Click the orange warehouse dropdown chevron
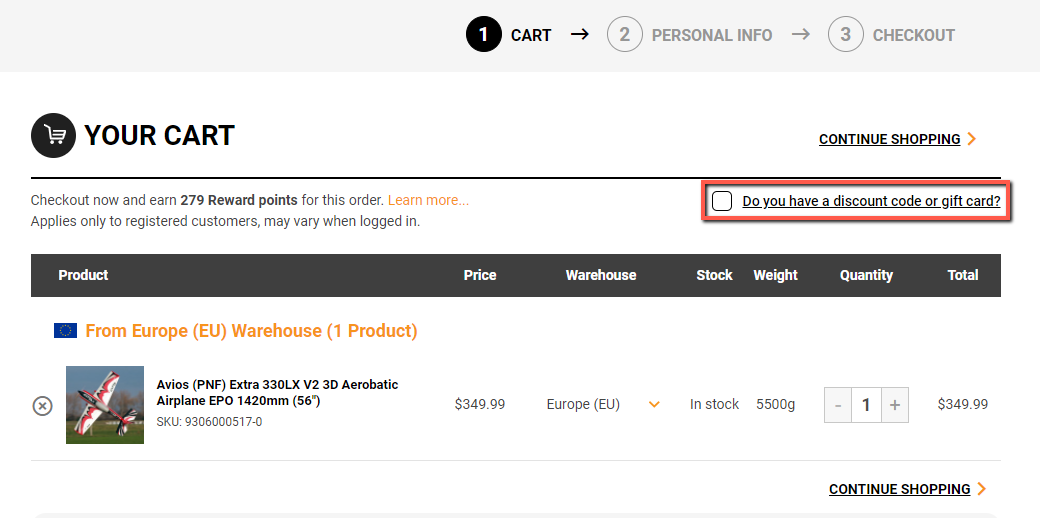The height and width of the screenshot is (518, 1040). 654,405
